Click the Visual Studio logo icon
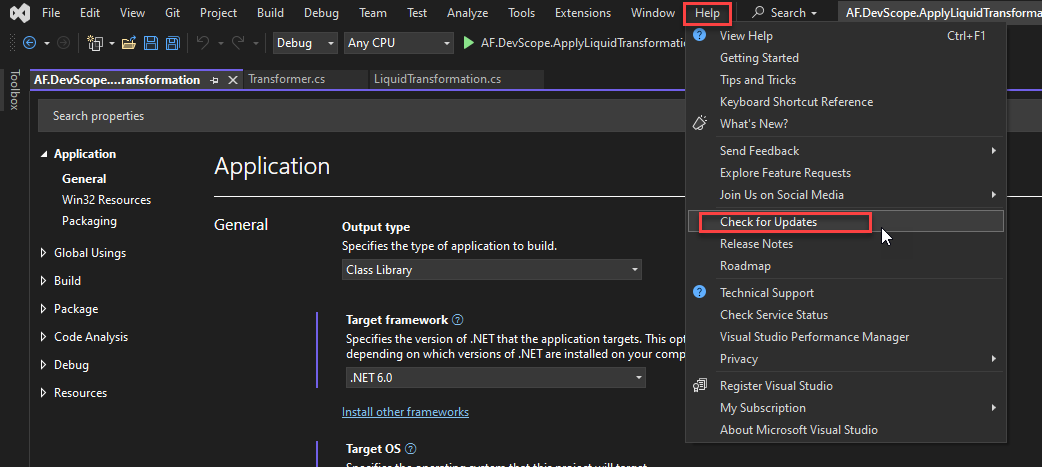 click(x=20, y=13)
